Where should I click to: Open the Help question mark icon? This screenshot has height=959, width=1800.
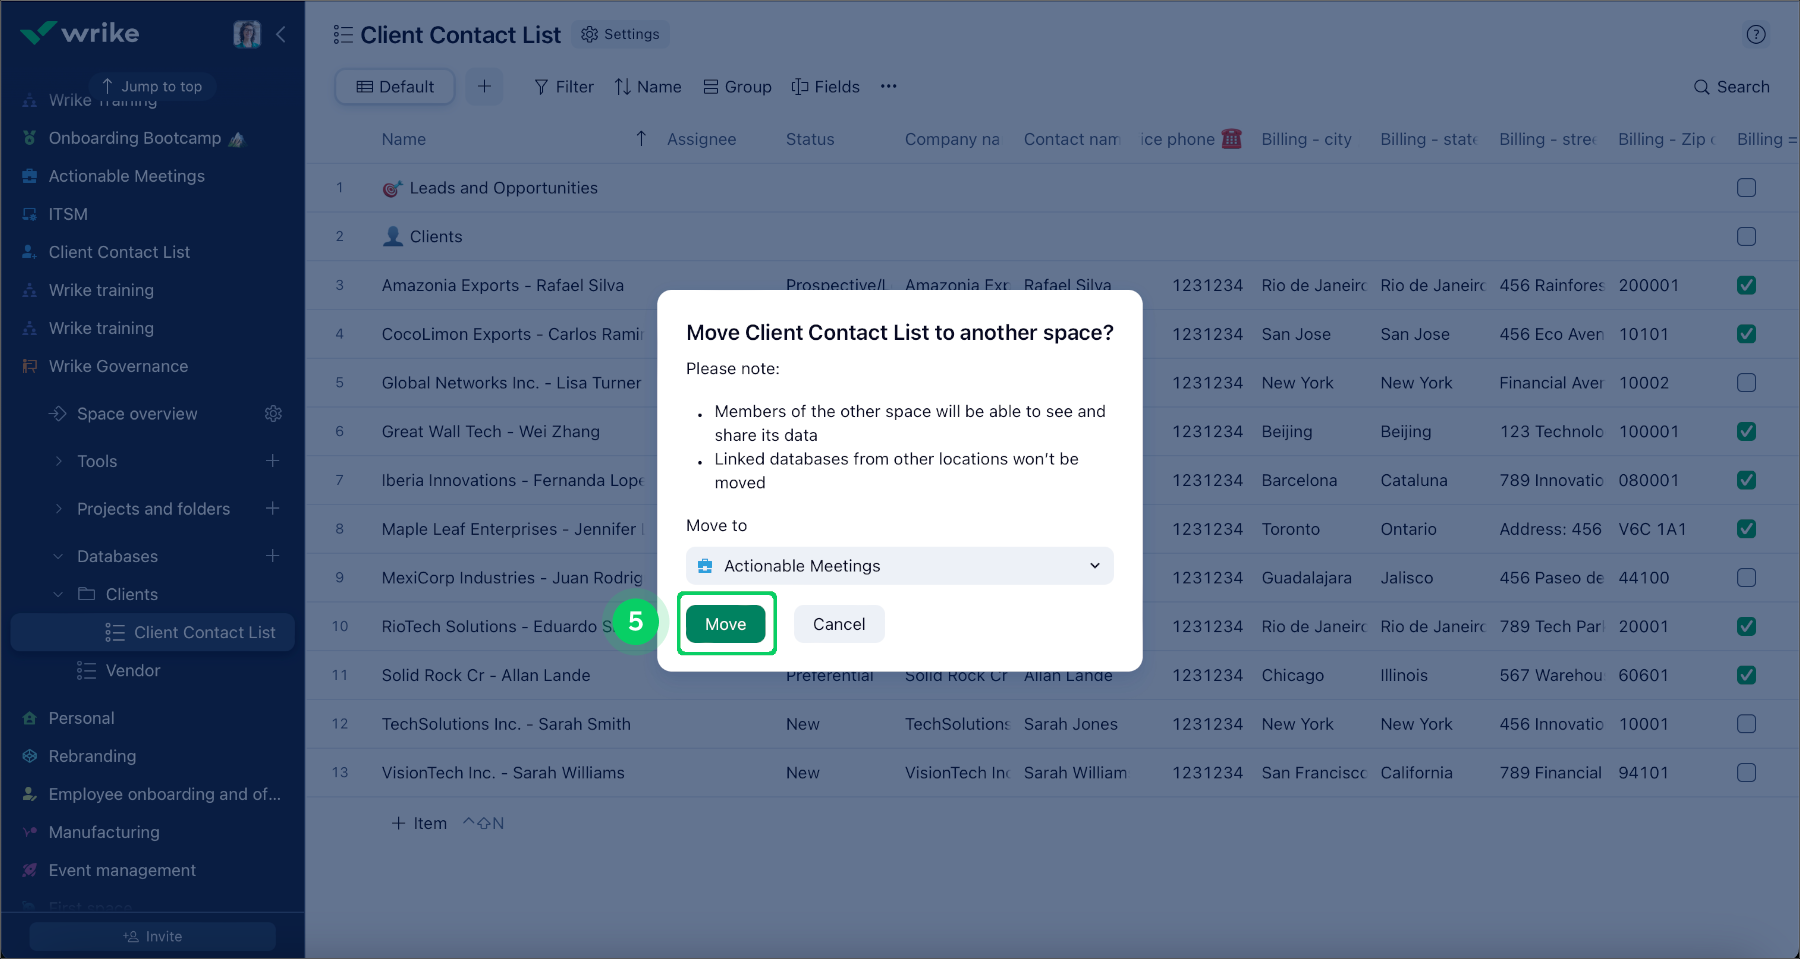click(1756, 34)
